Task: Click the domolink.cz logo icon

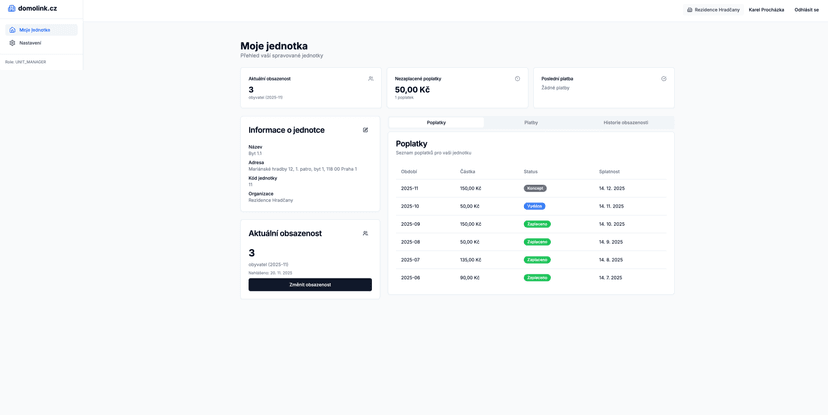Action: click(12, 8)
